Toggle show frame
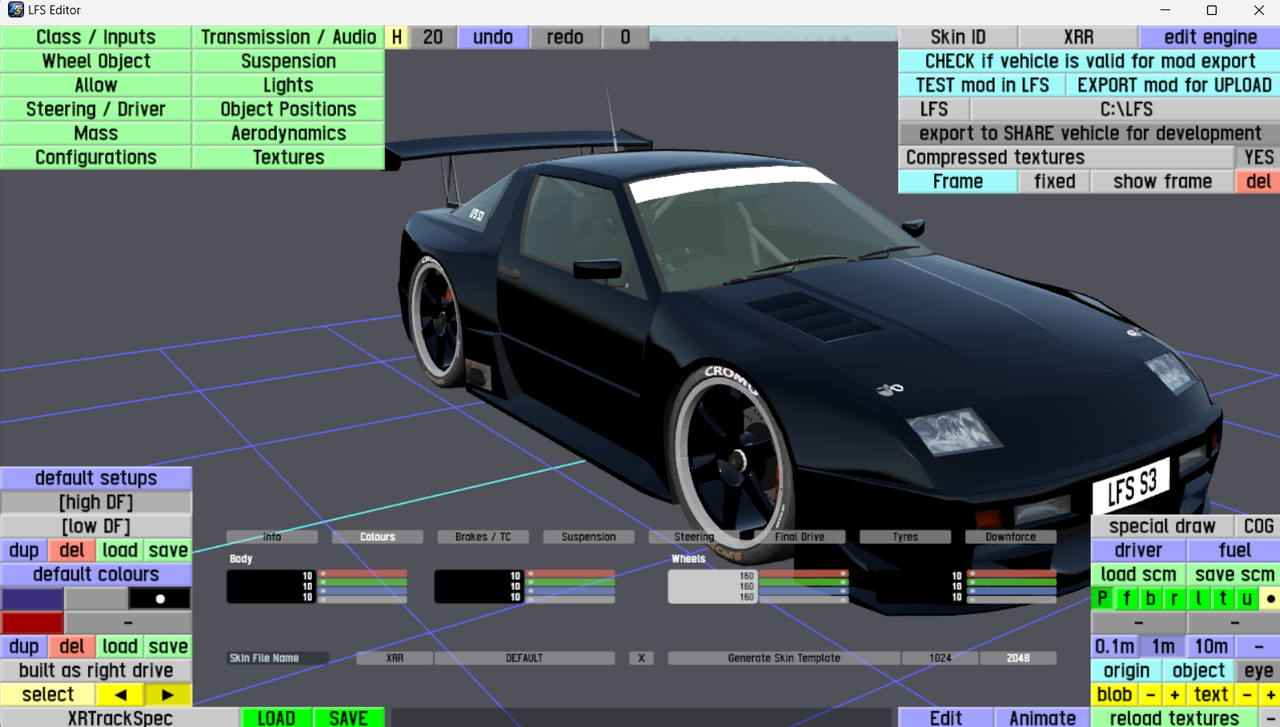Image resolution: width=1280 pixels, height=727 pixels. [x=1162, y=181]
